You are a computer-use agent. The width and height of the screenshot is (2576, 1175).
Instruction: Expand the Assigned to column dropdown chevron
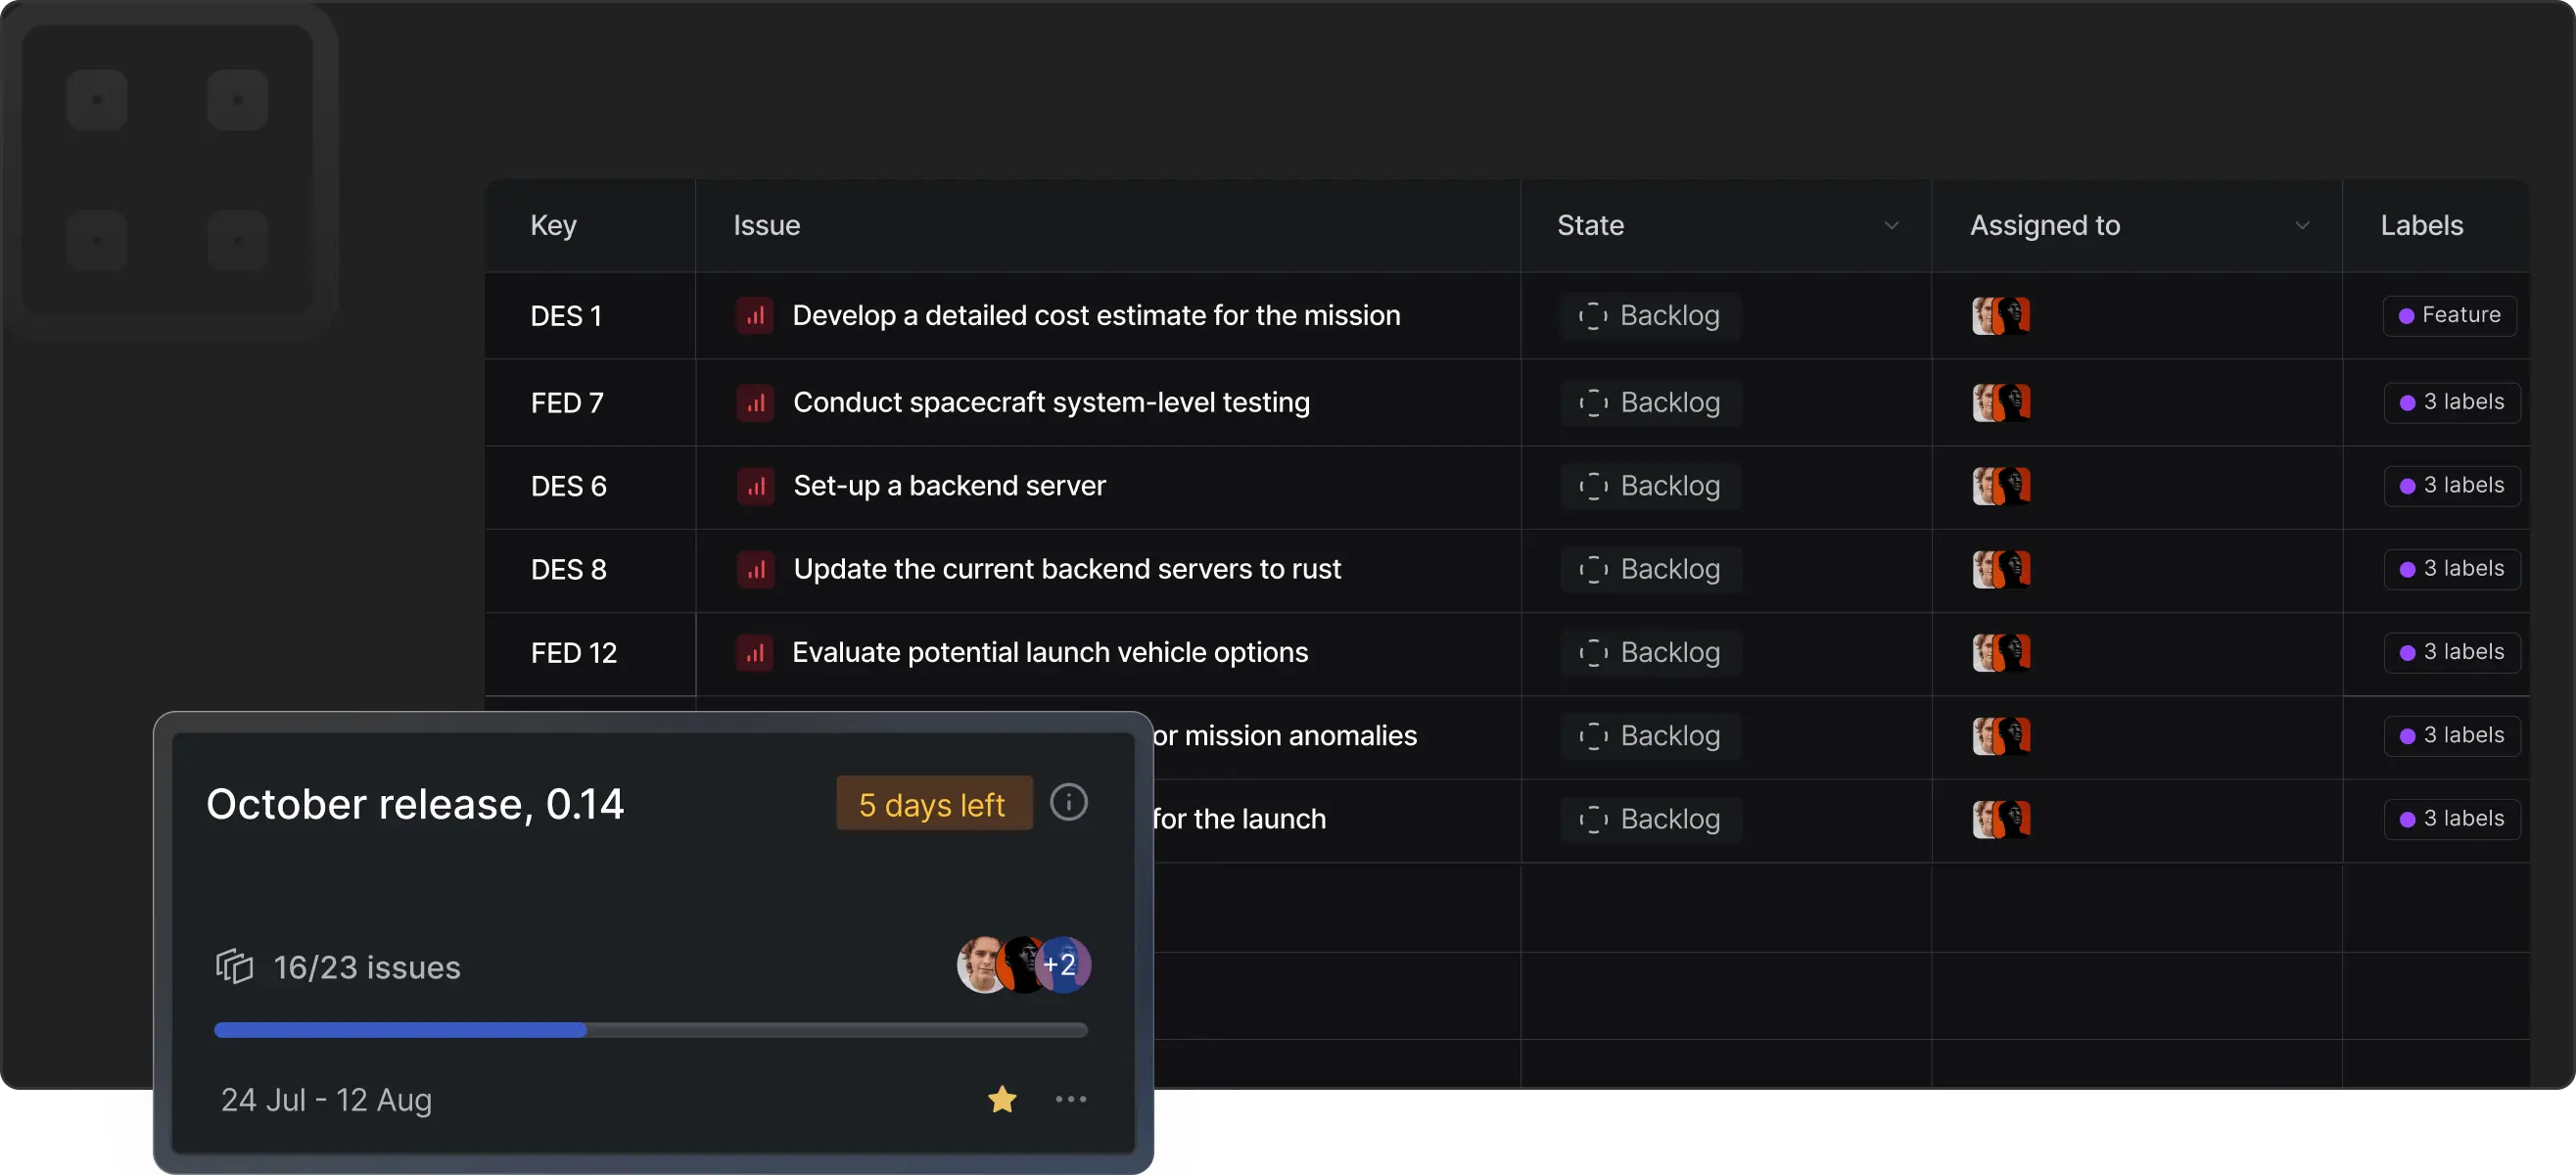click(2302, 226)
